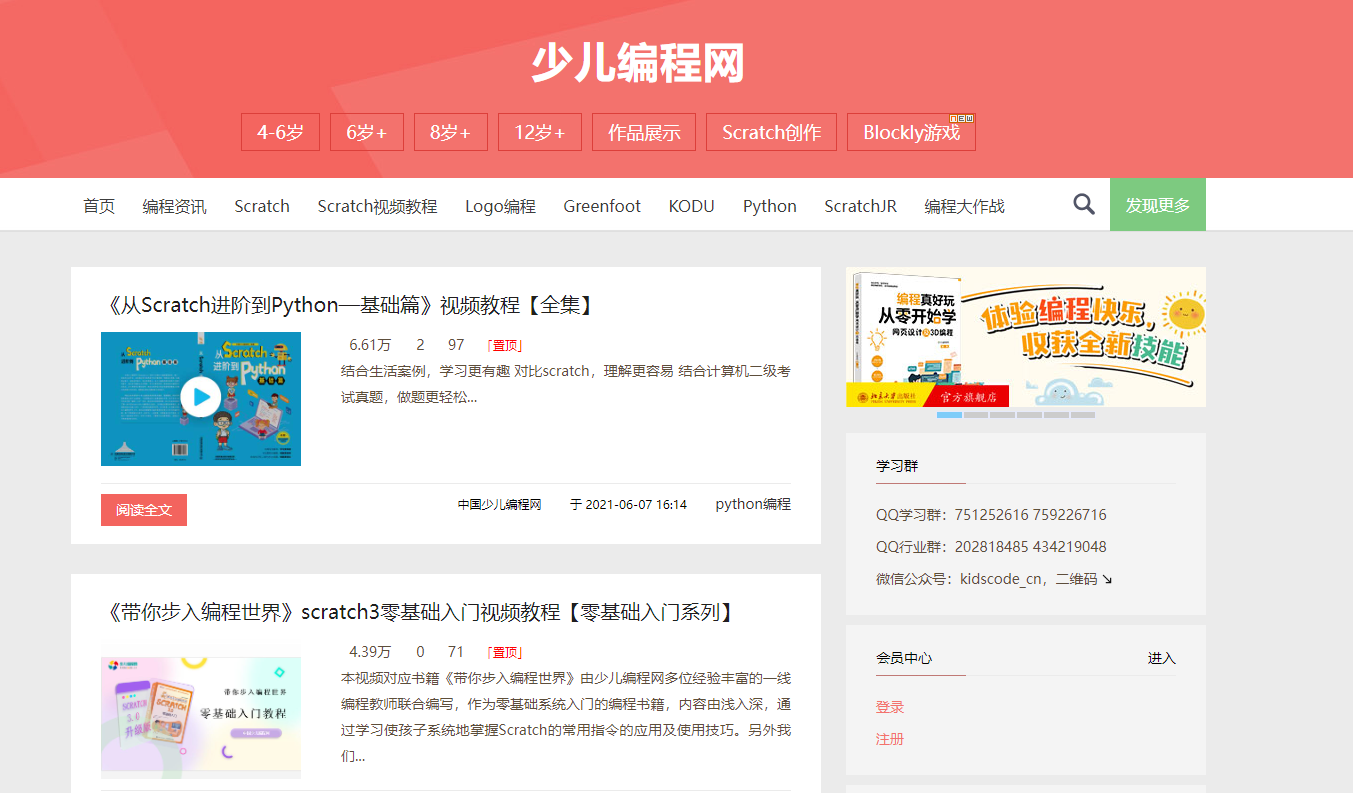Click the 于 2021-06-07 16:14 timestamp

(x=628, y=505)
